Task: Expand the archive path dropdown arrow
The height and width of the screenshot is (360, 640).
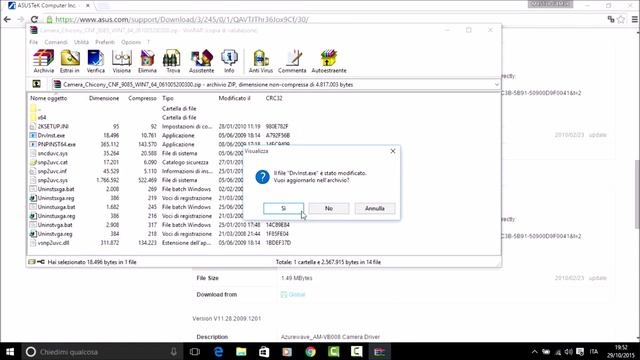Action: pyautogui.click(x=496, y=84)
